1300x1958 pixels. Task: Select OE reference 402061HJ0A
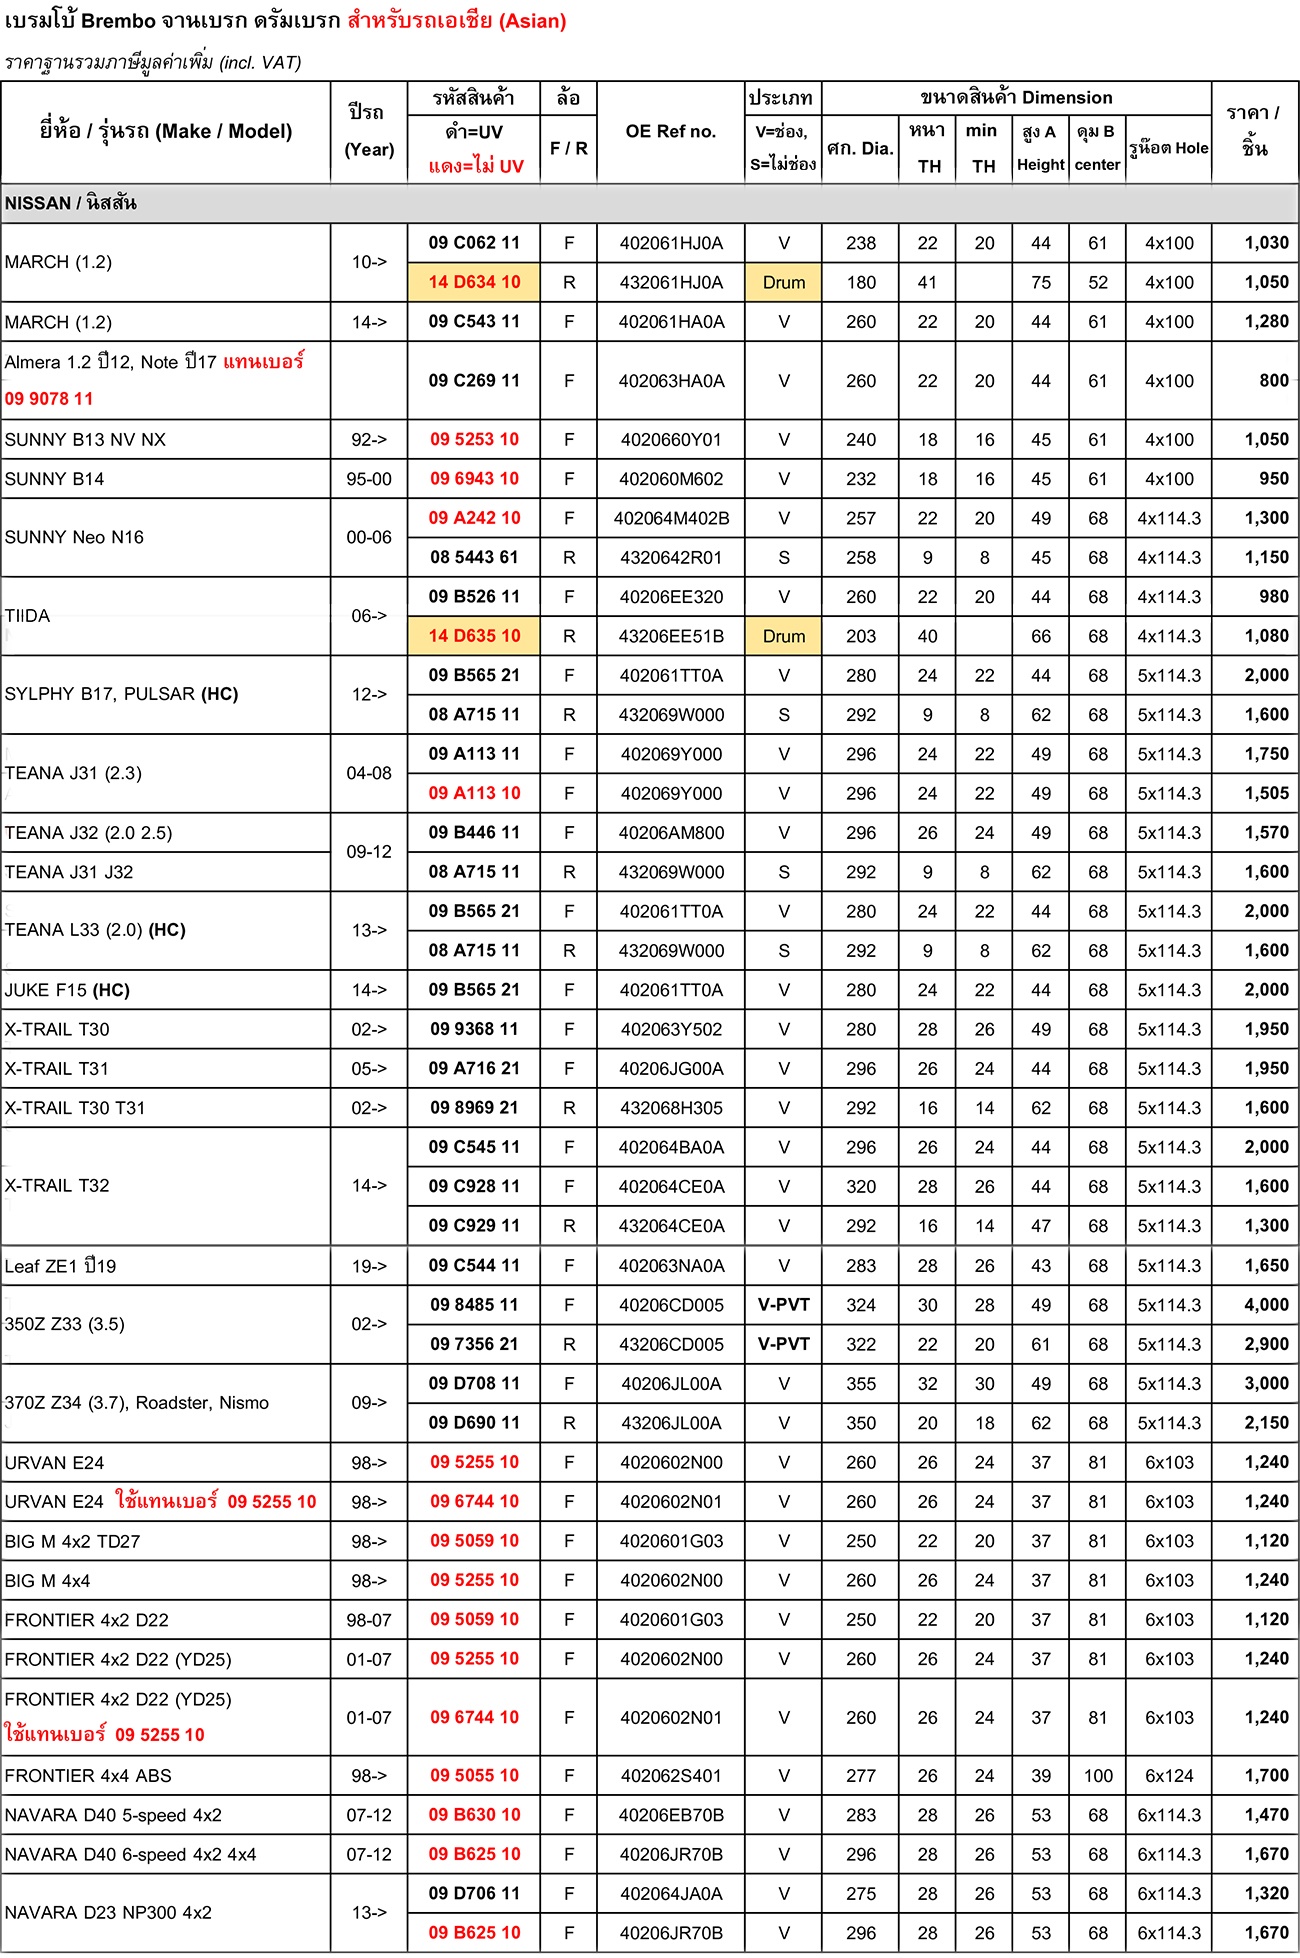pyautogui.click(x=670, y=243)
